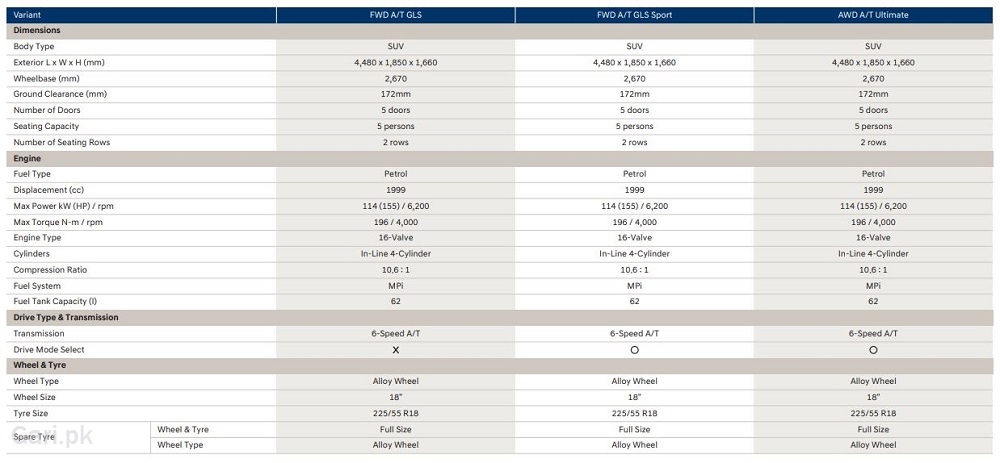The image size is (1000, 463).
Task: Collapse the Engine section header
Action: tap(28, 158)
